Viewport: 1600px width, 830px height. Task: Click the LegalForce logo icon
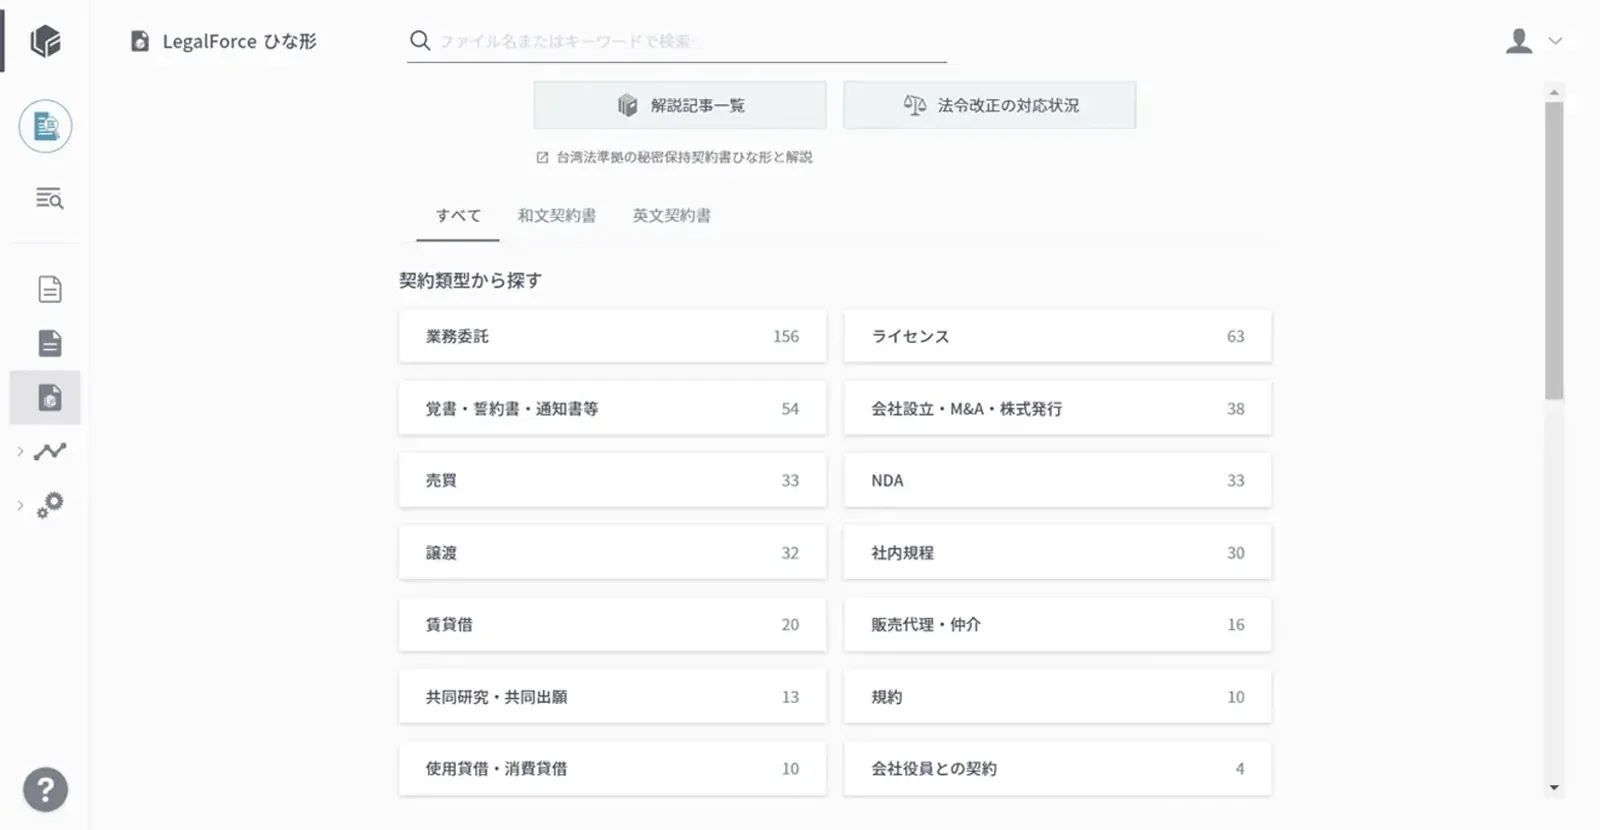(45, 41)
